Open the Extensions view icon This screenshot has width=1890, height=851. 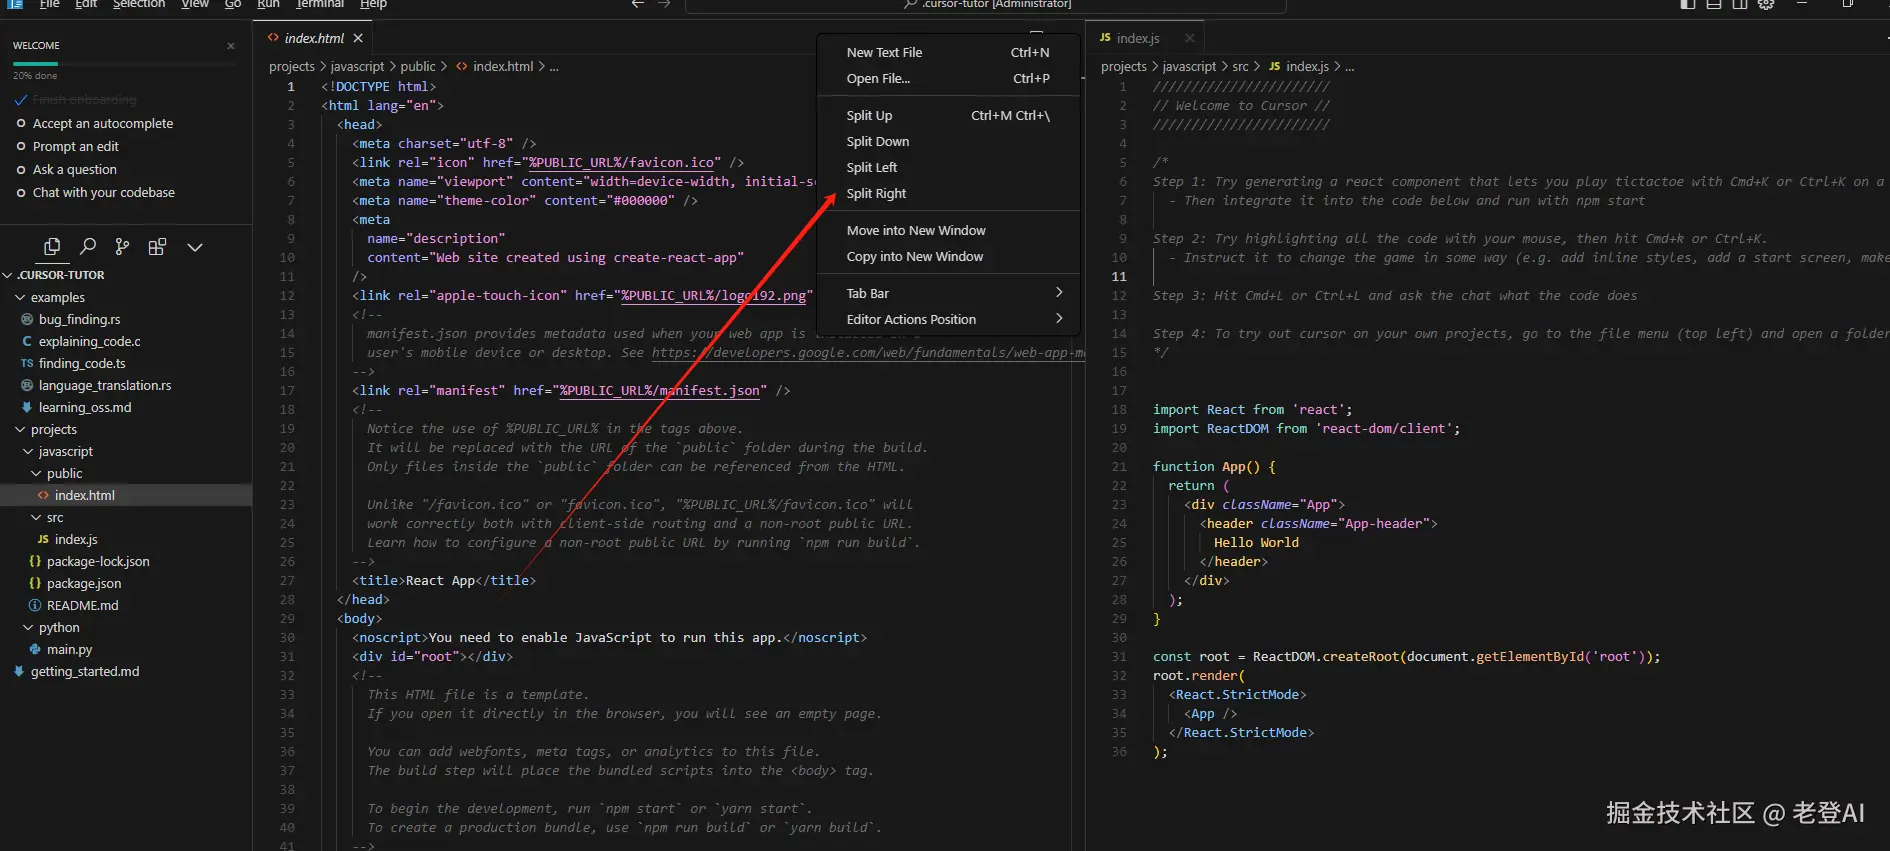pyautogui.click(x=157, y=247)
